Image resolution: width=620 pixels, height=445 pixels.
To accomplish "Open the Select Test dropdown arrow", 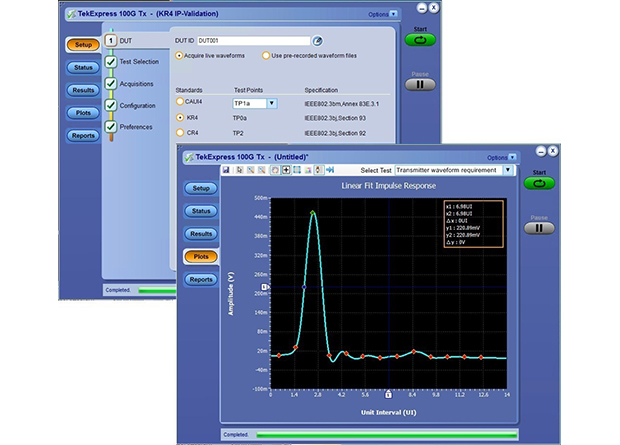I will tap(508, 170).
